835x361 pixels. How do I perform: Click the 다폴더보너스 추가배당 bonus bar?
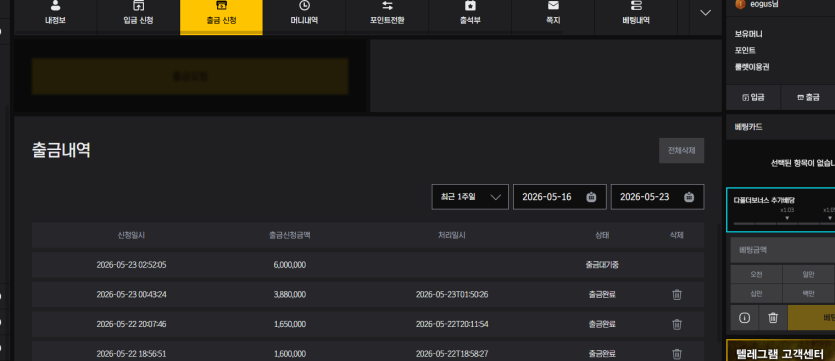(781, 210)
